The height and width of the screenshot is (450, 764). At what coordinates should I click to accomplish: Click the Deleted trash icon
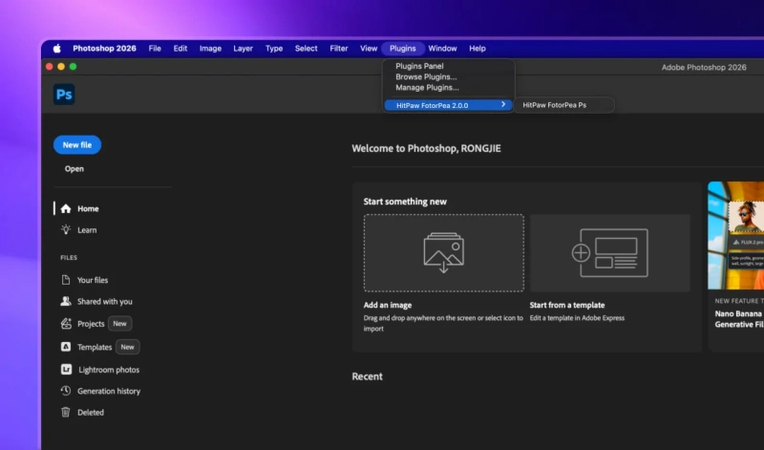[x=66, y=412]
